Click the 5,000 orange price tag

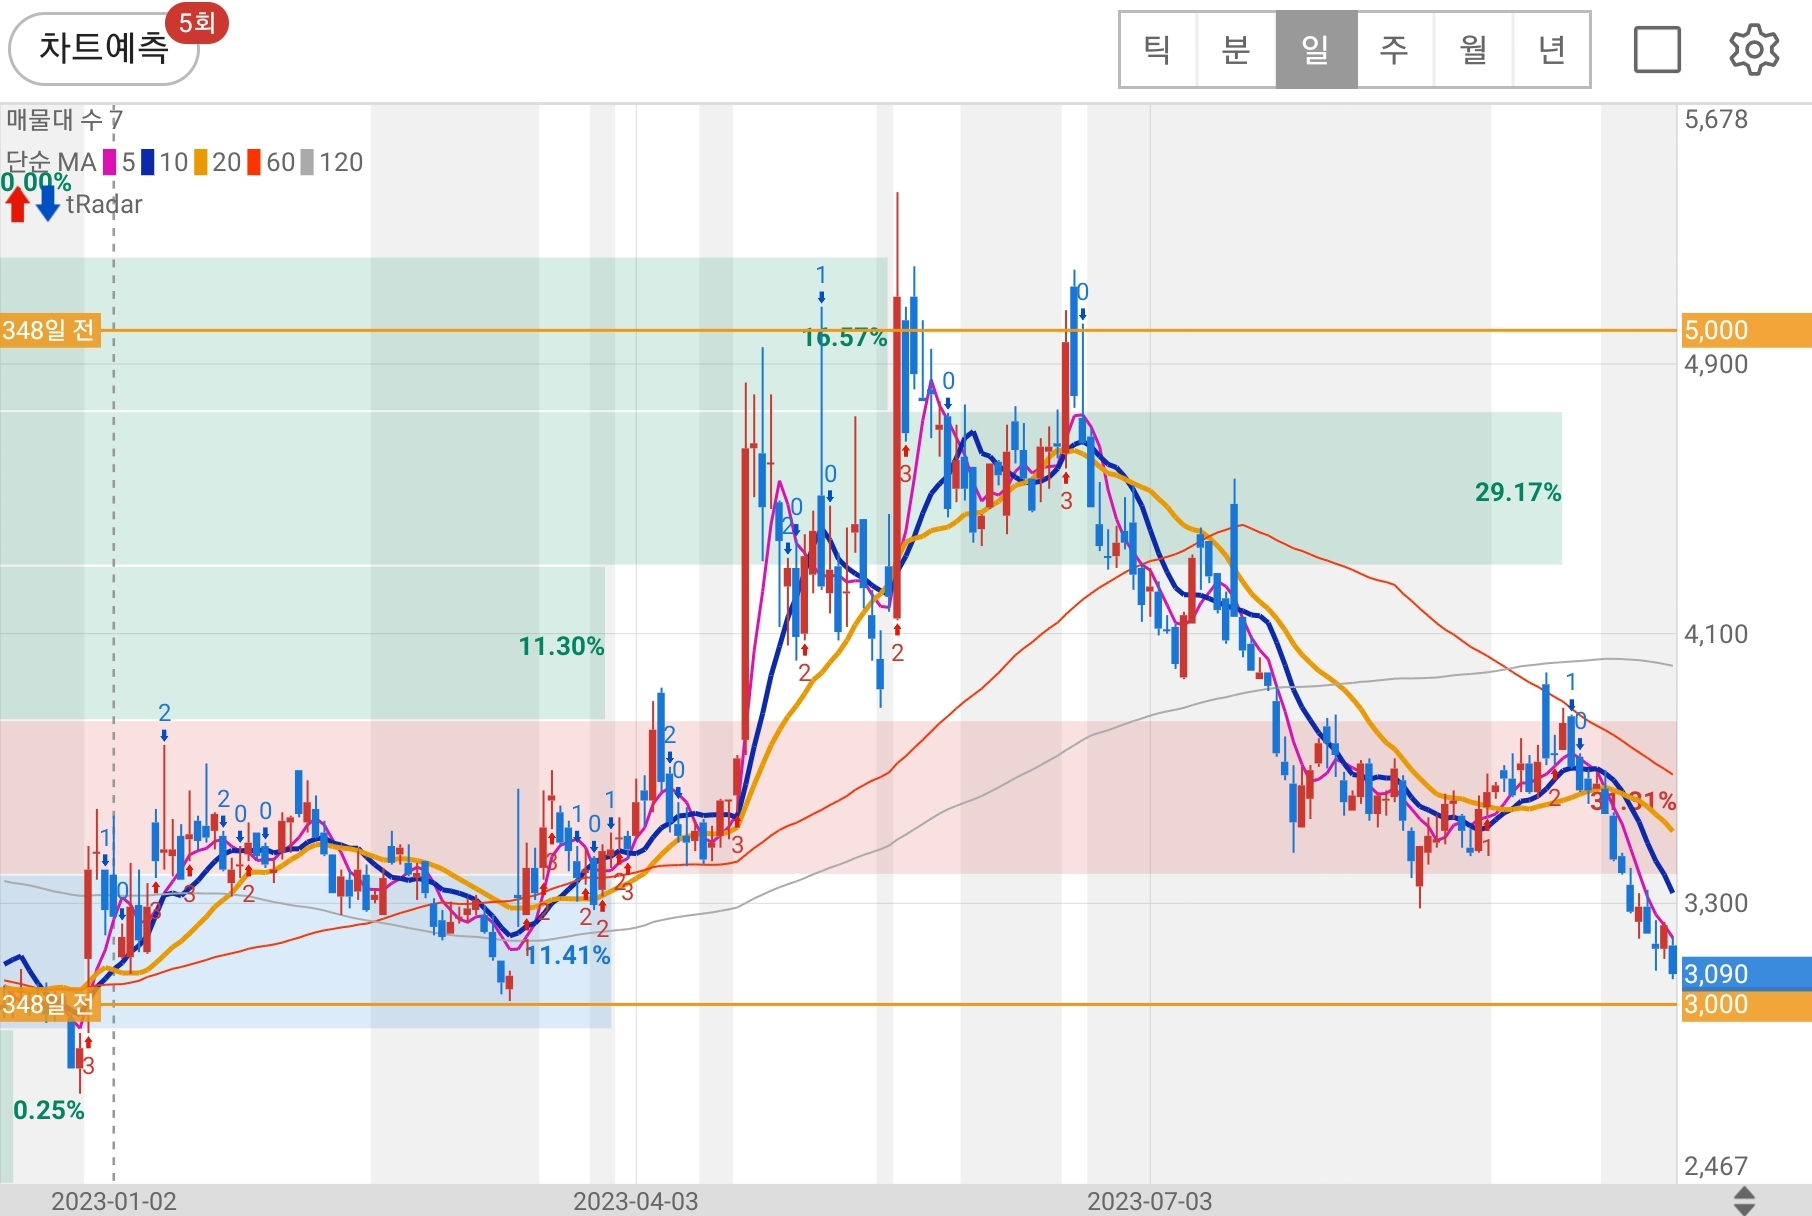click(1746, 330)
